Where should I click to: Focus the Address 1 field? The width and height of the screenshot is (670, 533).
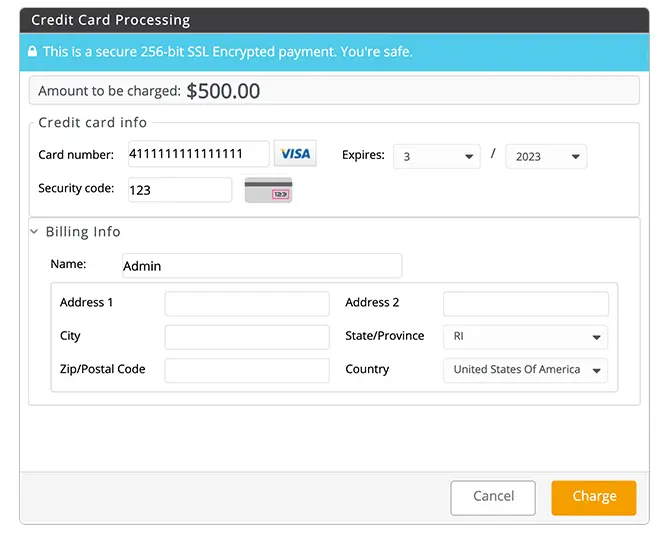[x=247, y=304]
